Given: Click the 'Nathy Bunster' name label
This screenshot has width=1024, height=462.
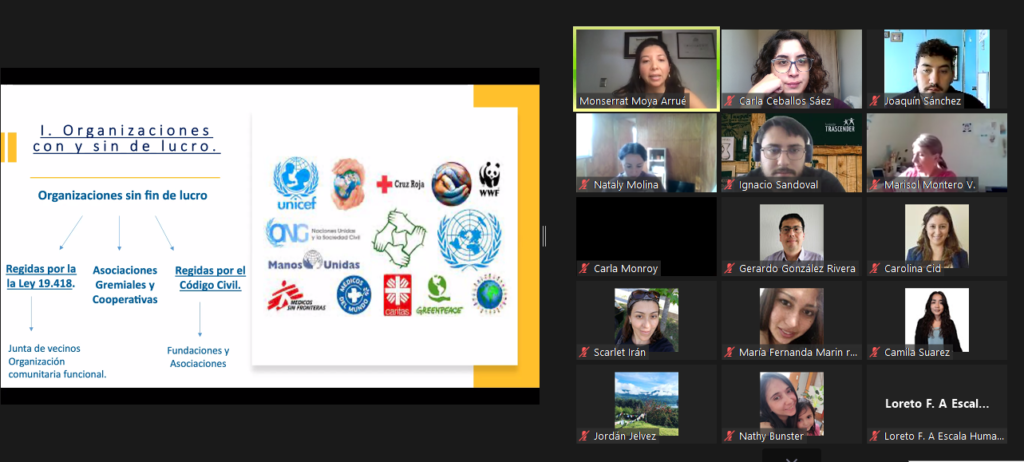Looking at the screenshot, I should (771, 436).
